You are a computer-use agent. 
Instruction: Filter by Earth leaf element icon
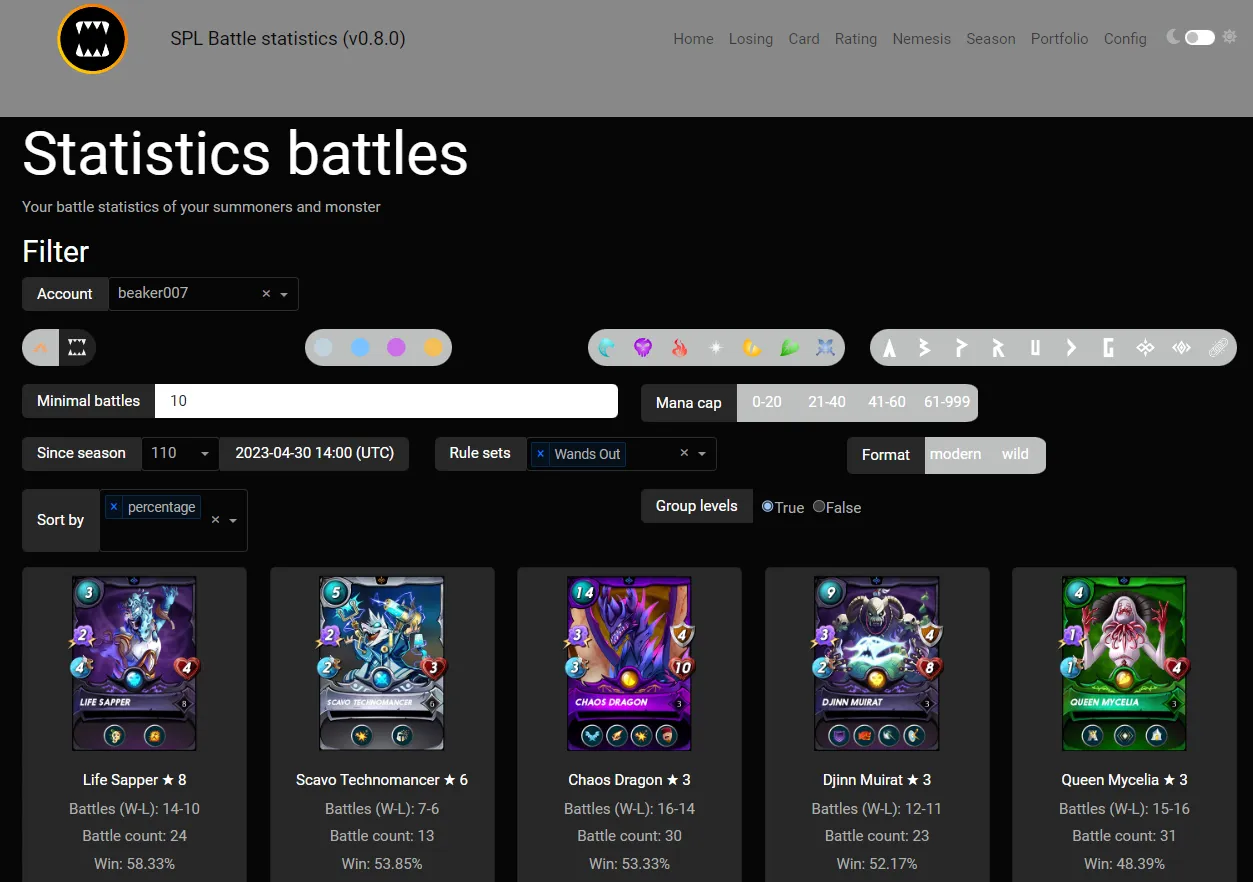pyautogui.click(x=789, y=347)
